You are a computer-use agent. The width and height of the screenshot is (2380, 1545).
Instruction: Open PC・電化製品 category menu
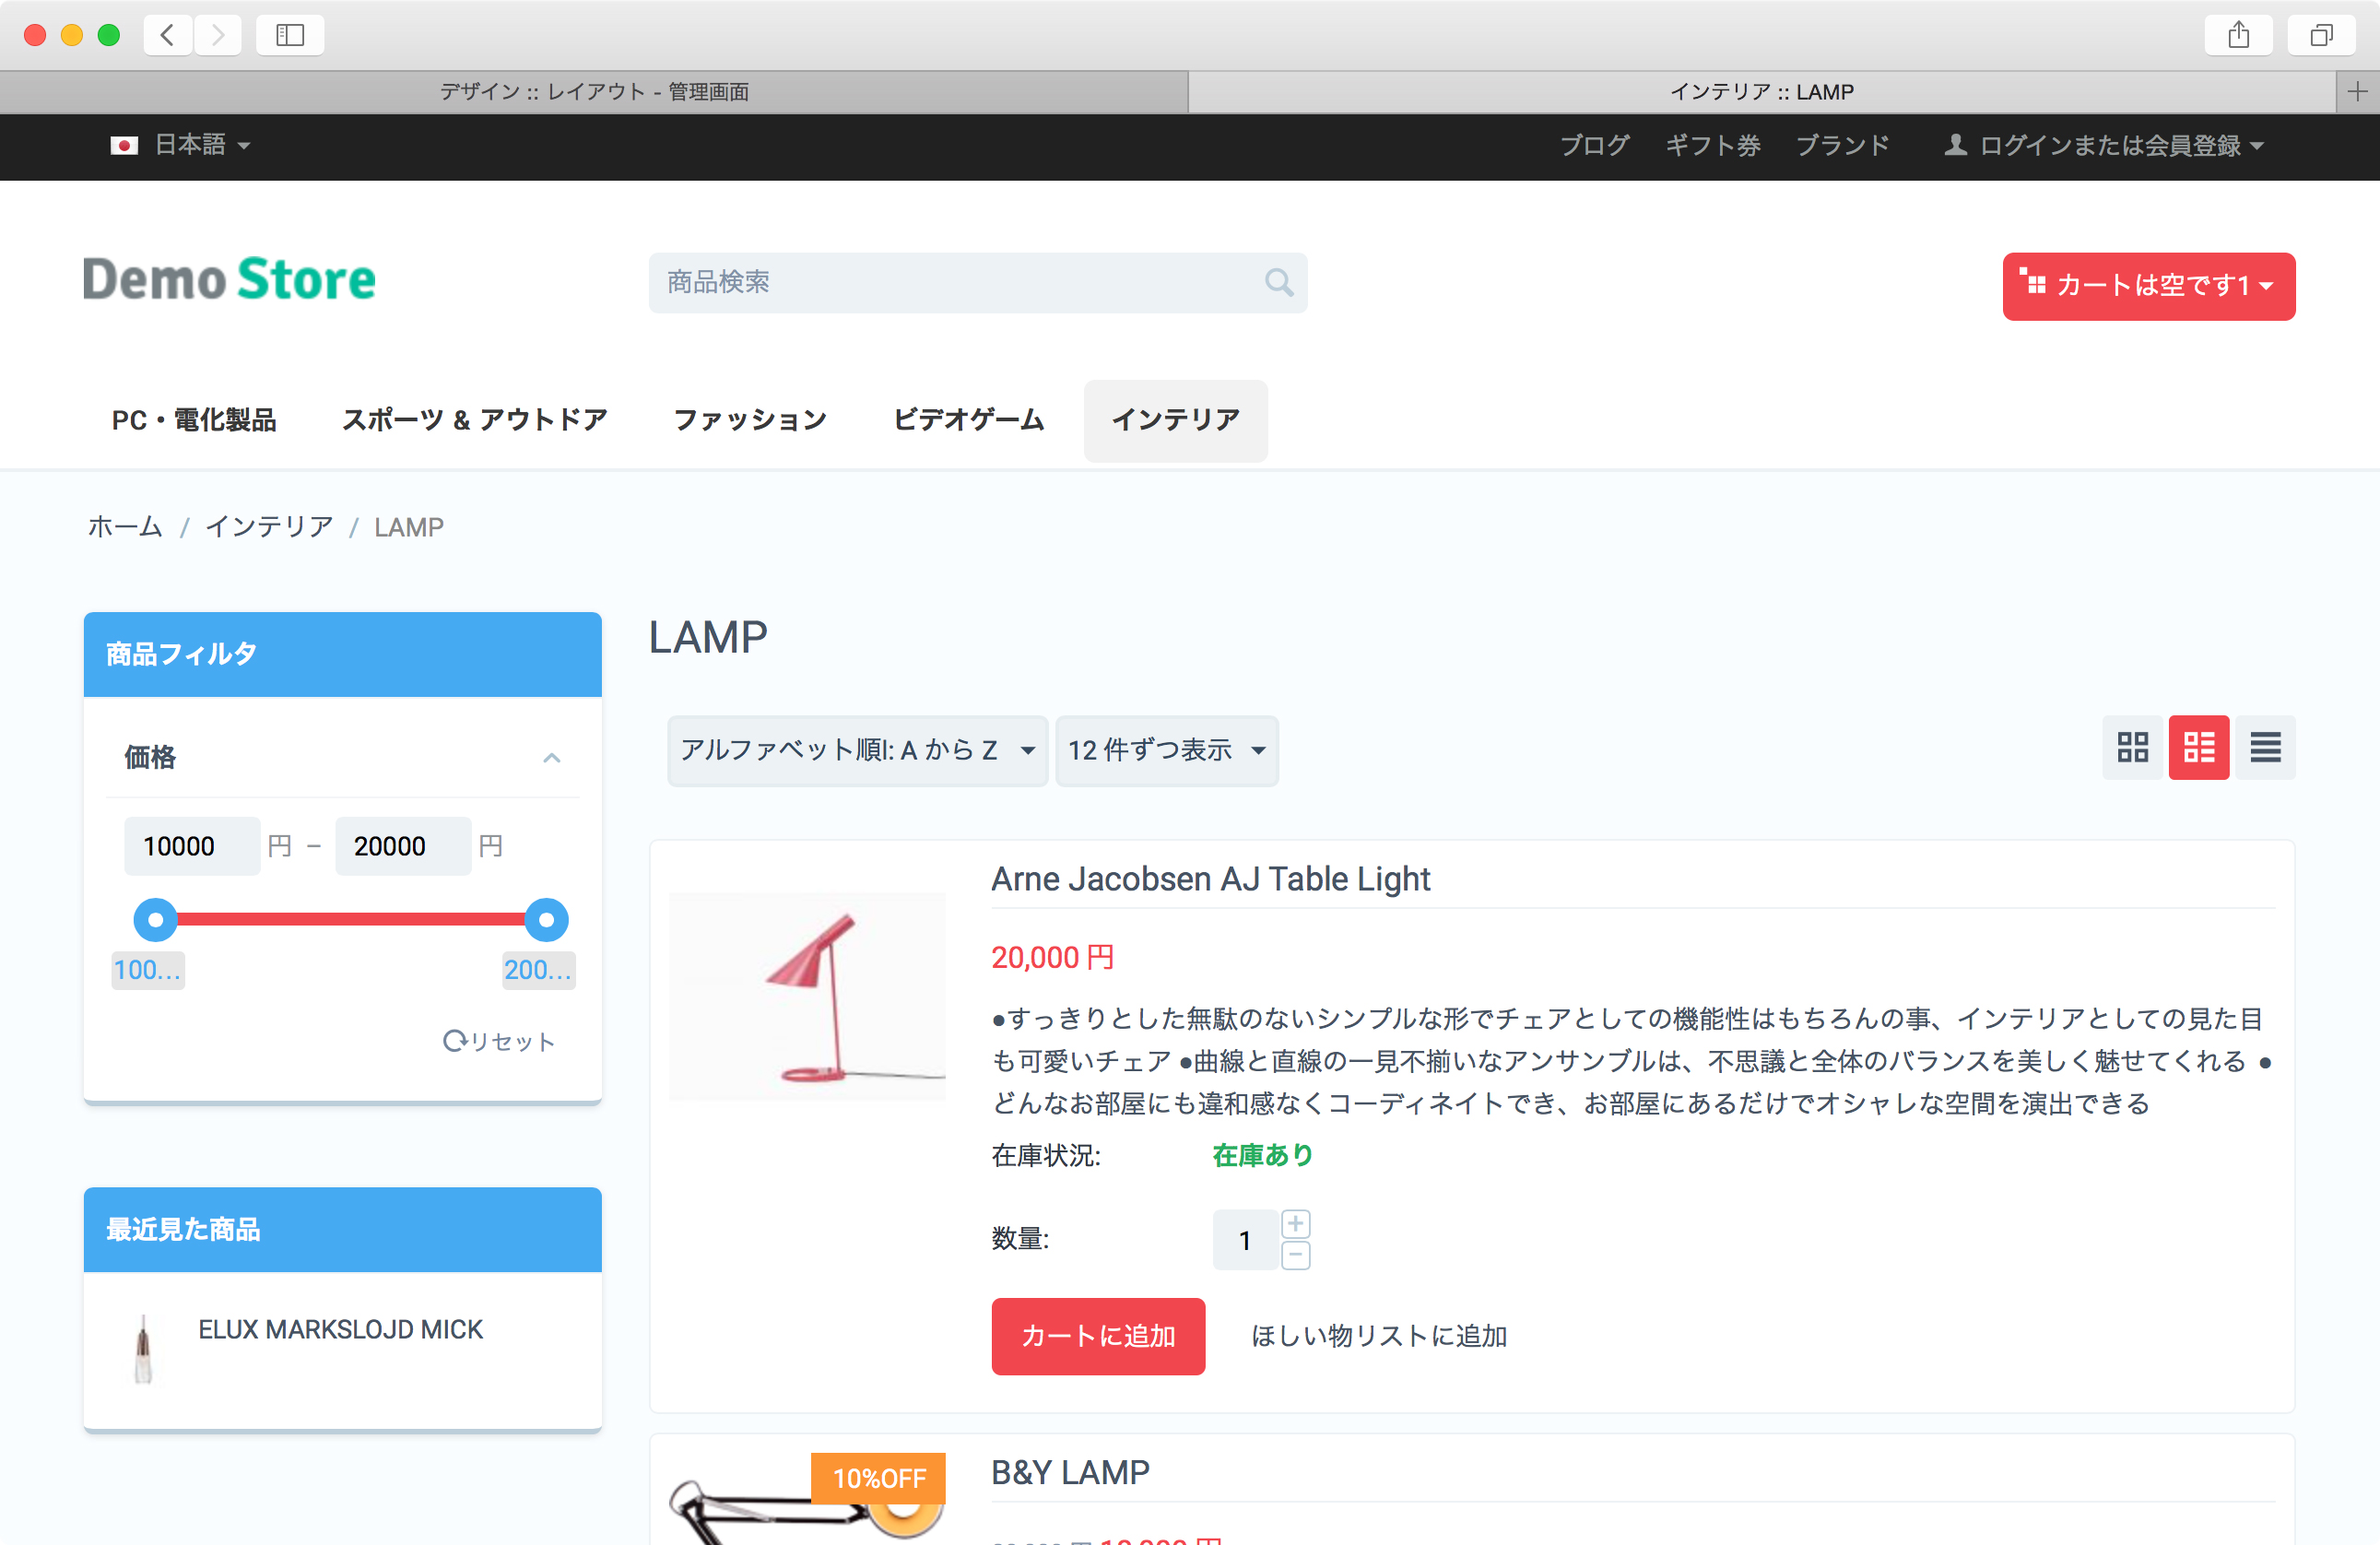(x=194, y=420)
